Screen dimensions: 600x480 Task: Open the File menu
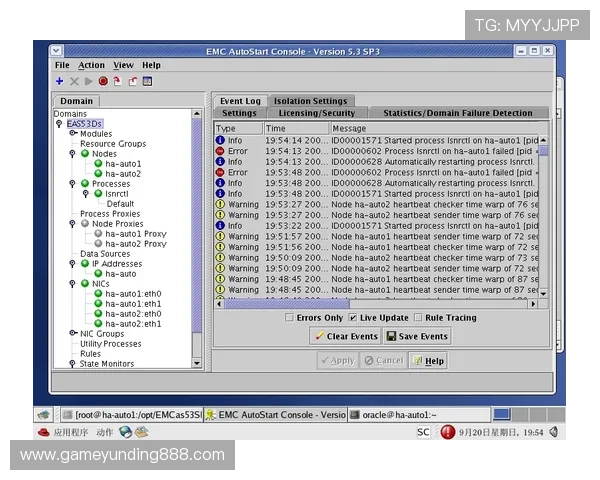(x=62, y=65)
